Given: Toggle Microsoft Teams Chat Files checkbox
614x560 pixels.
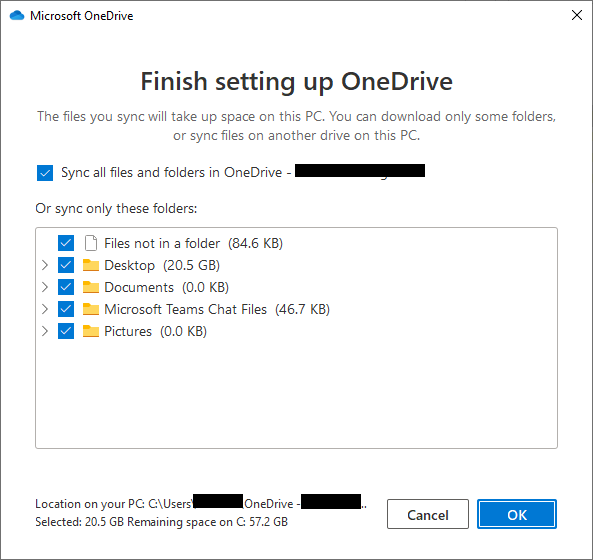Looking at the screenshot, I should (x=66, y=309).
